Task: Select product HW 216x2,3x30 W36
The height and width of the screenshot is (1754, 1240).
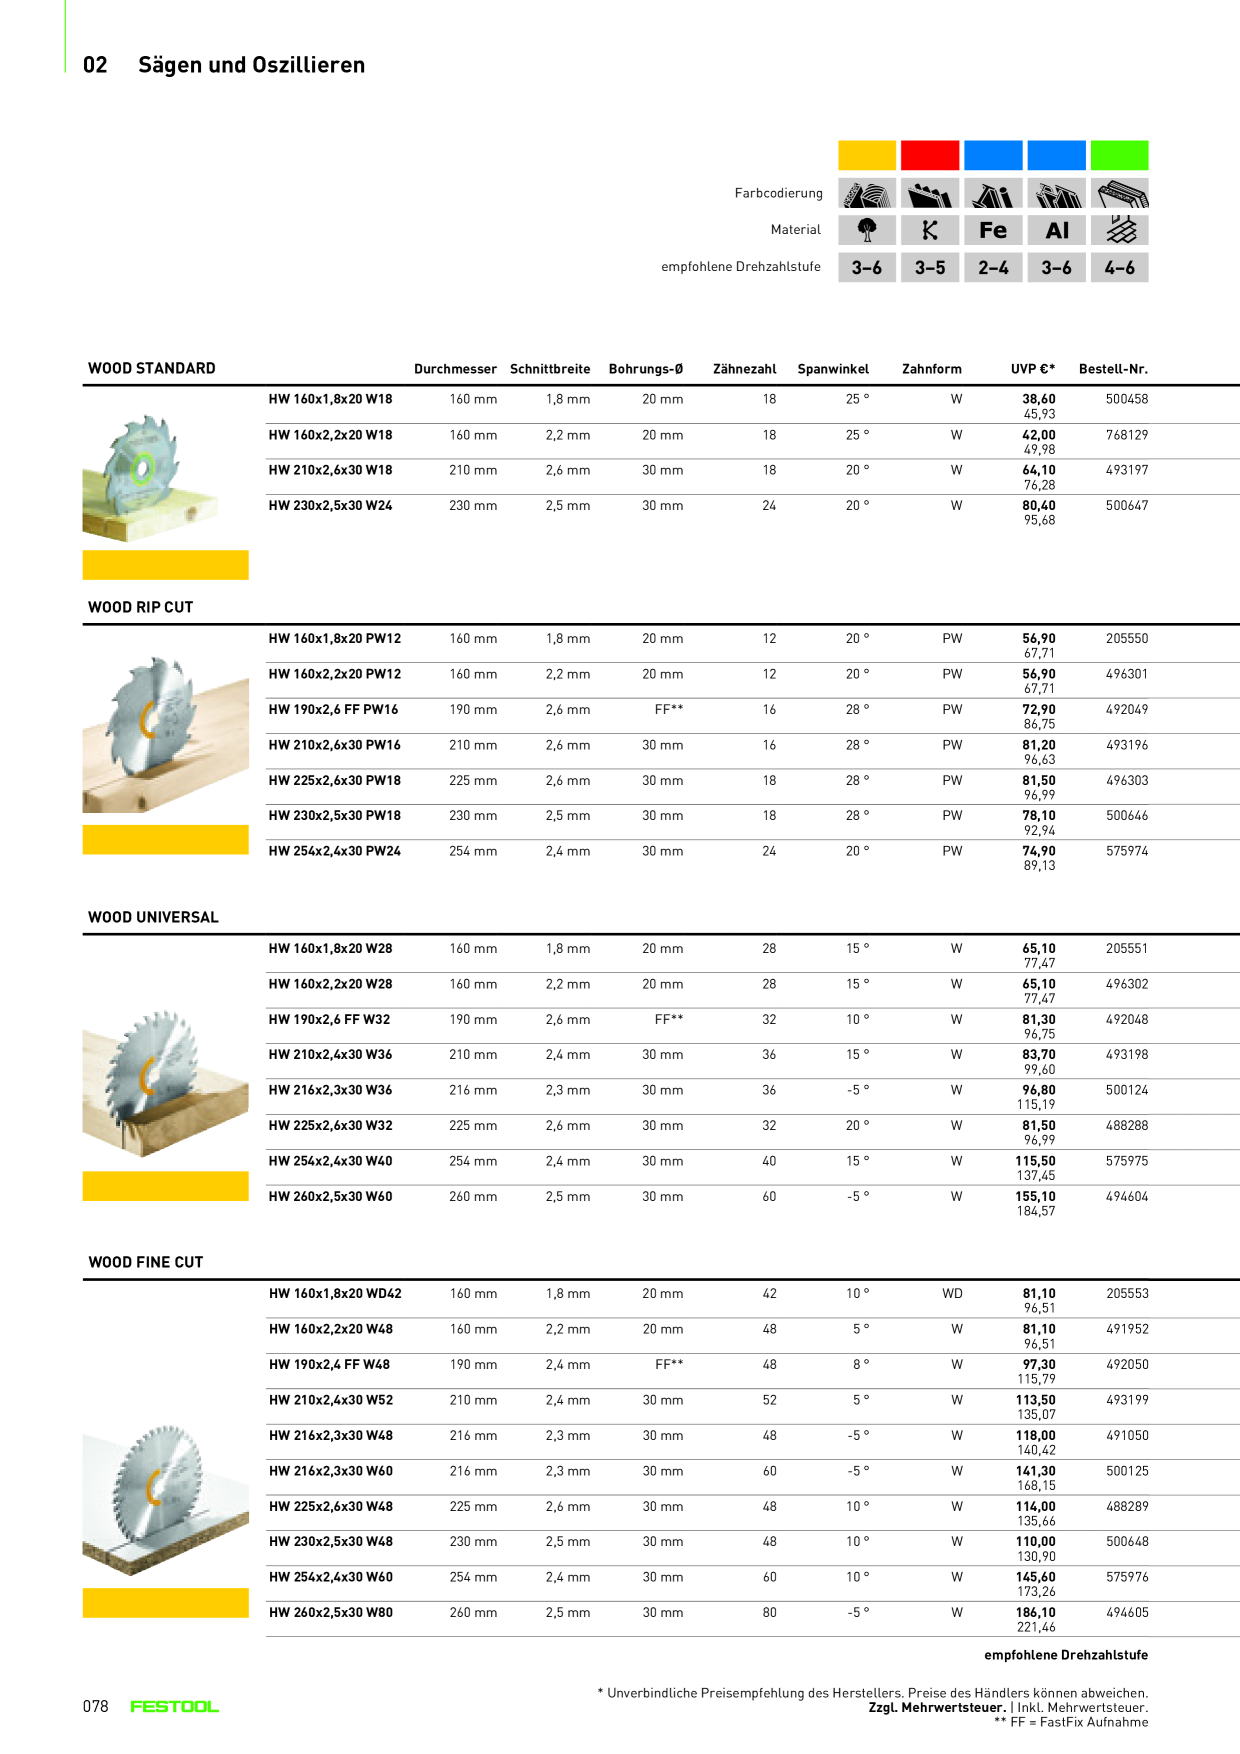Action: [x=331, y=1090]
